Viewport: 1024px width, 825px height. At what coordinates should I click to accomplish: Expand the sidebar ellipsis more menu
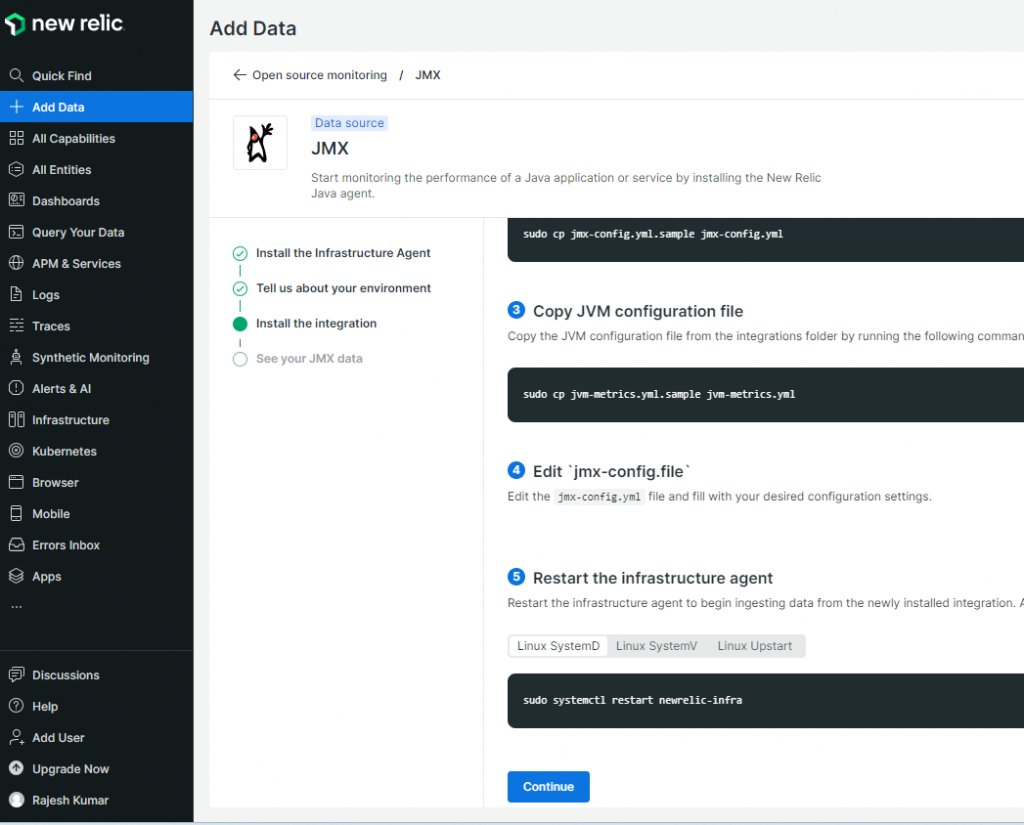(x=15, y=606)
